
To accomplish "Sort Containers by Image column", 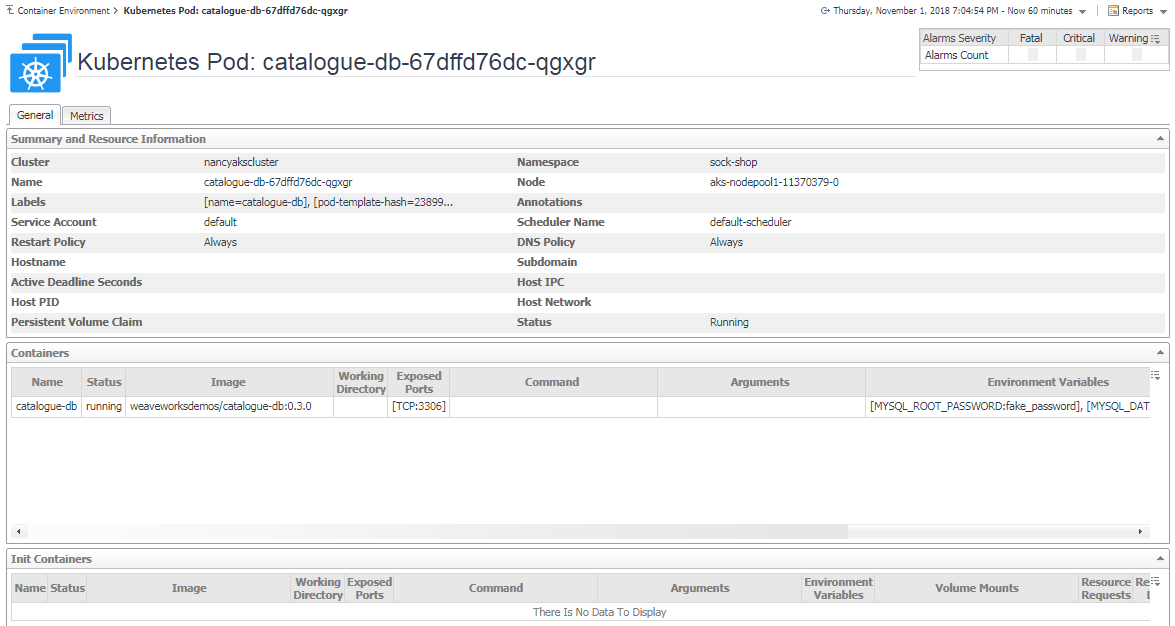I will pyautogui.click(x=228, y=382).
